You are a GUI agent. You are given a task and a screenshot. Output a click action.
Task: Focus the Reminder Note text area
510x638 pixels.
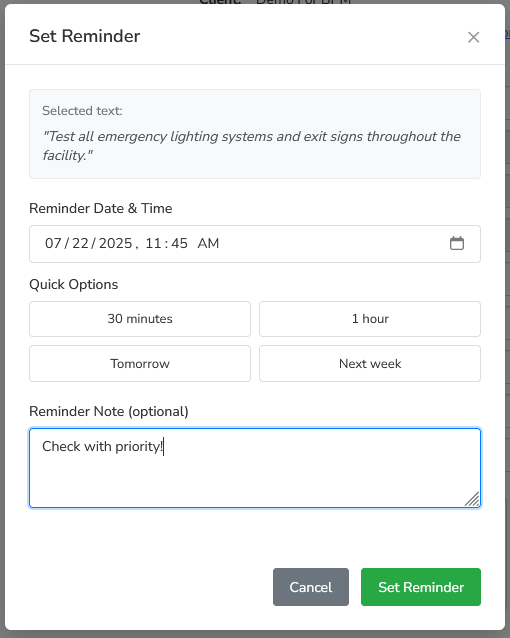point(255,468)
